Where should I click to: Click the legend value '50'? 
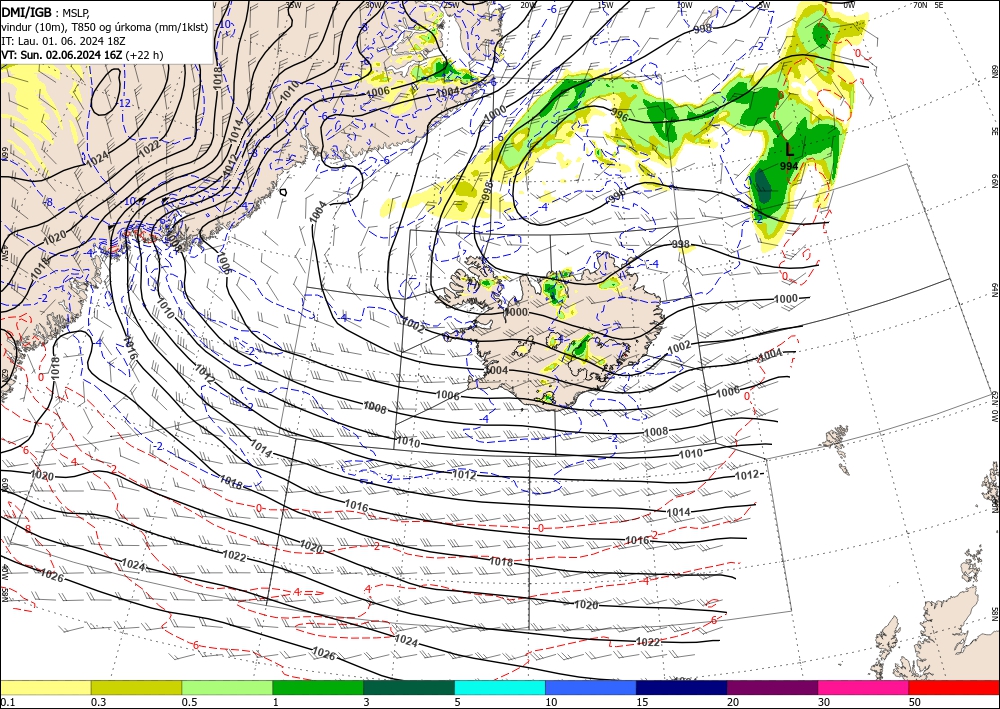(x=915, y=702)
